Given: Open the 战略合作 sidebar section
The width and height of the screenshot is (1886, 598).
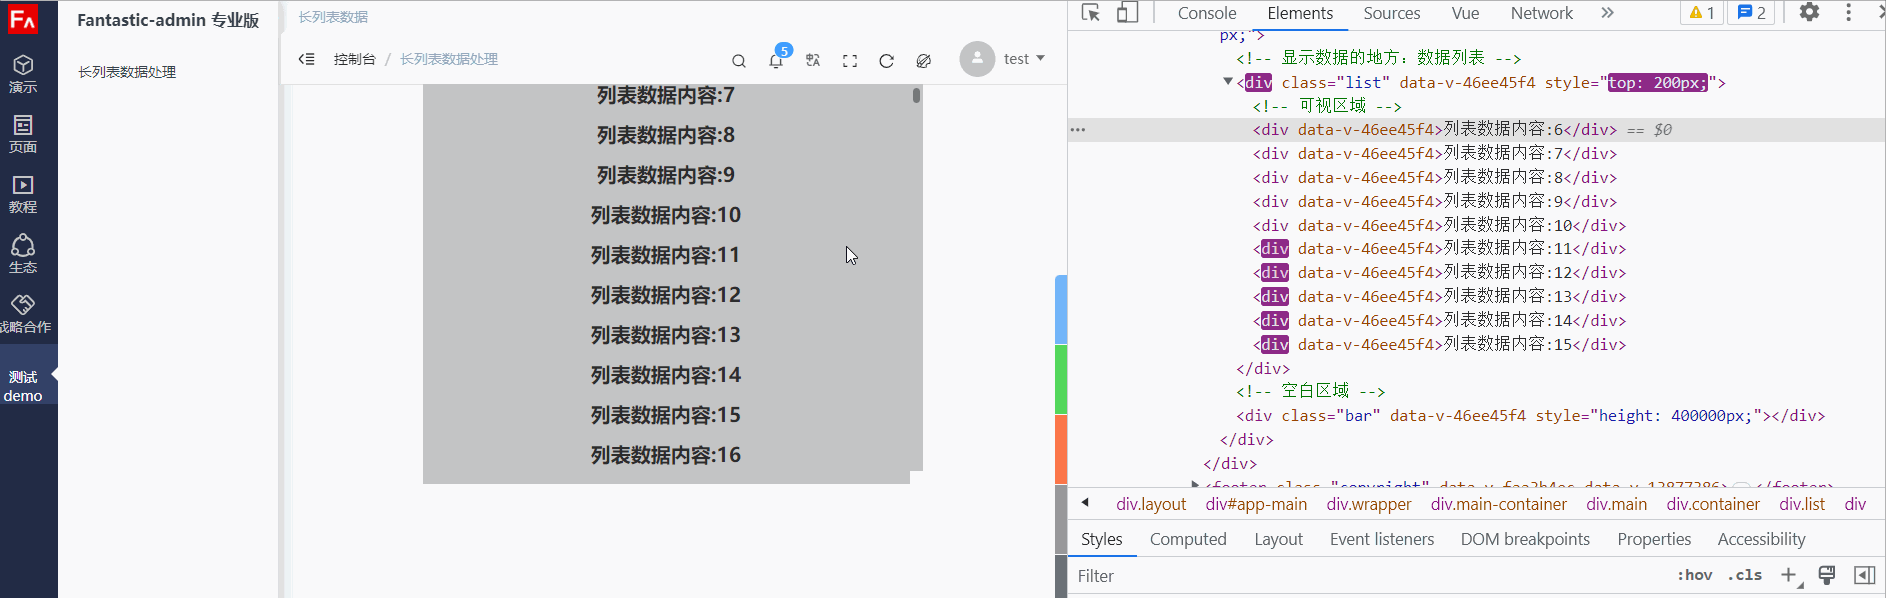Looking at the screenshot, I should pos(23,315).
